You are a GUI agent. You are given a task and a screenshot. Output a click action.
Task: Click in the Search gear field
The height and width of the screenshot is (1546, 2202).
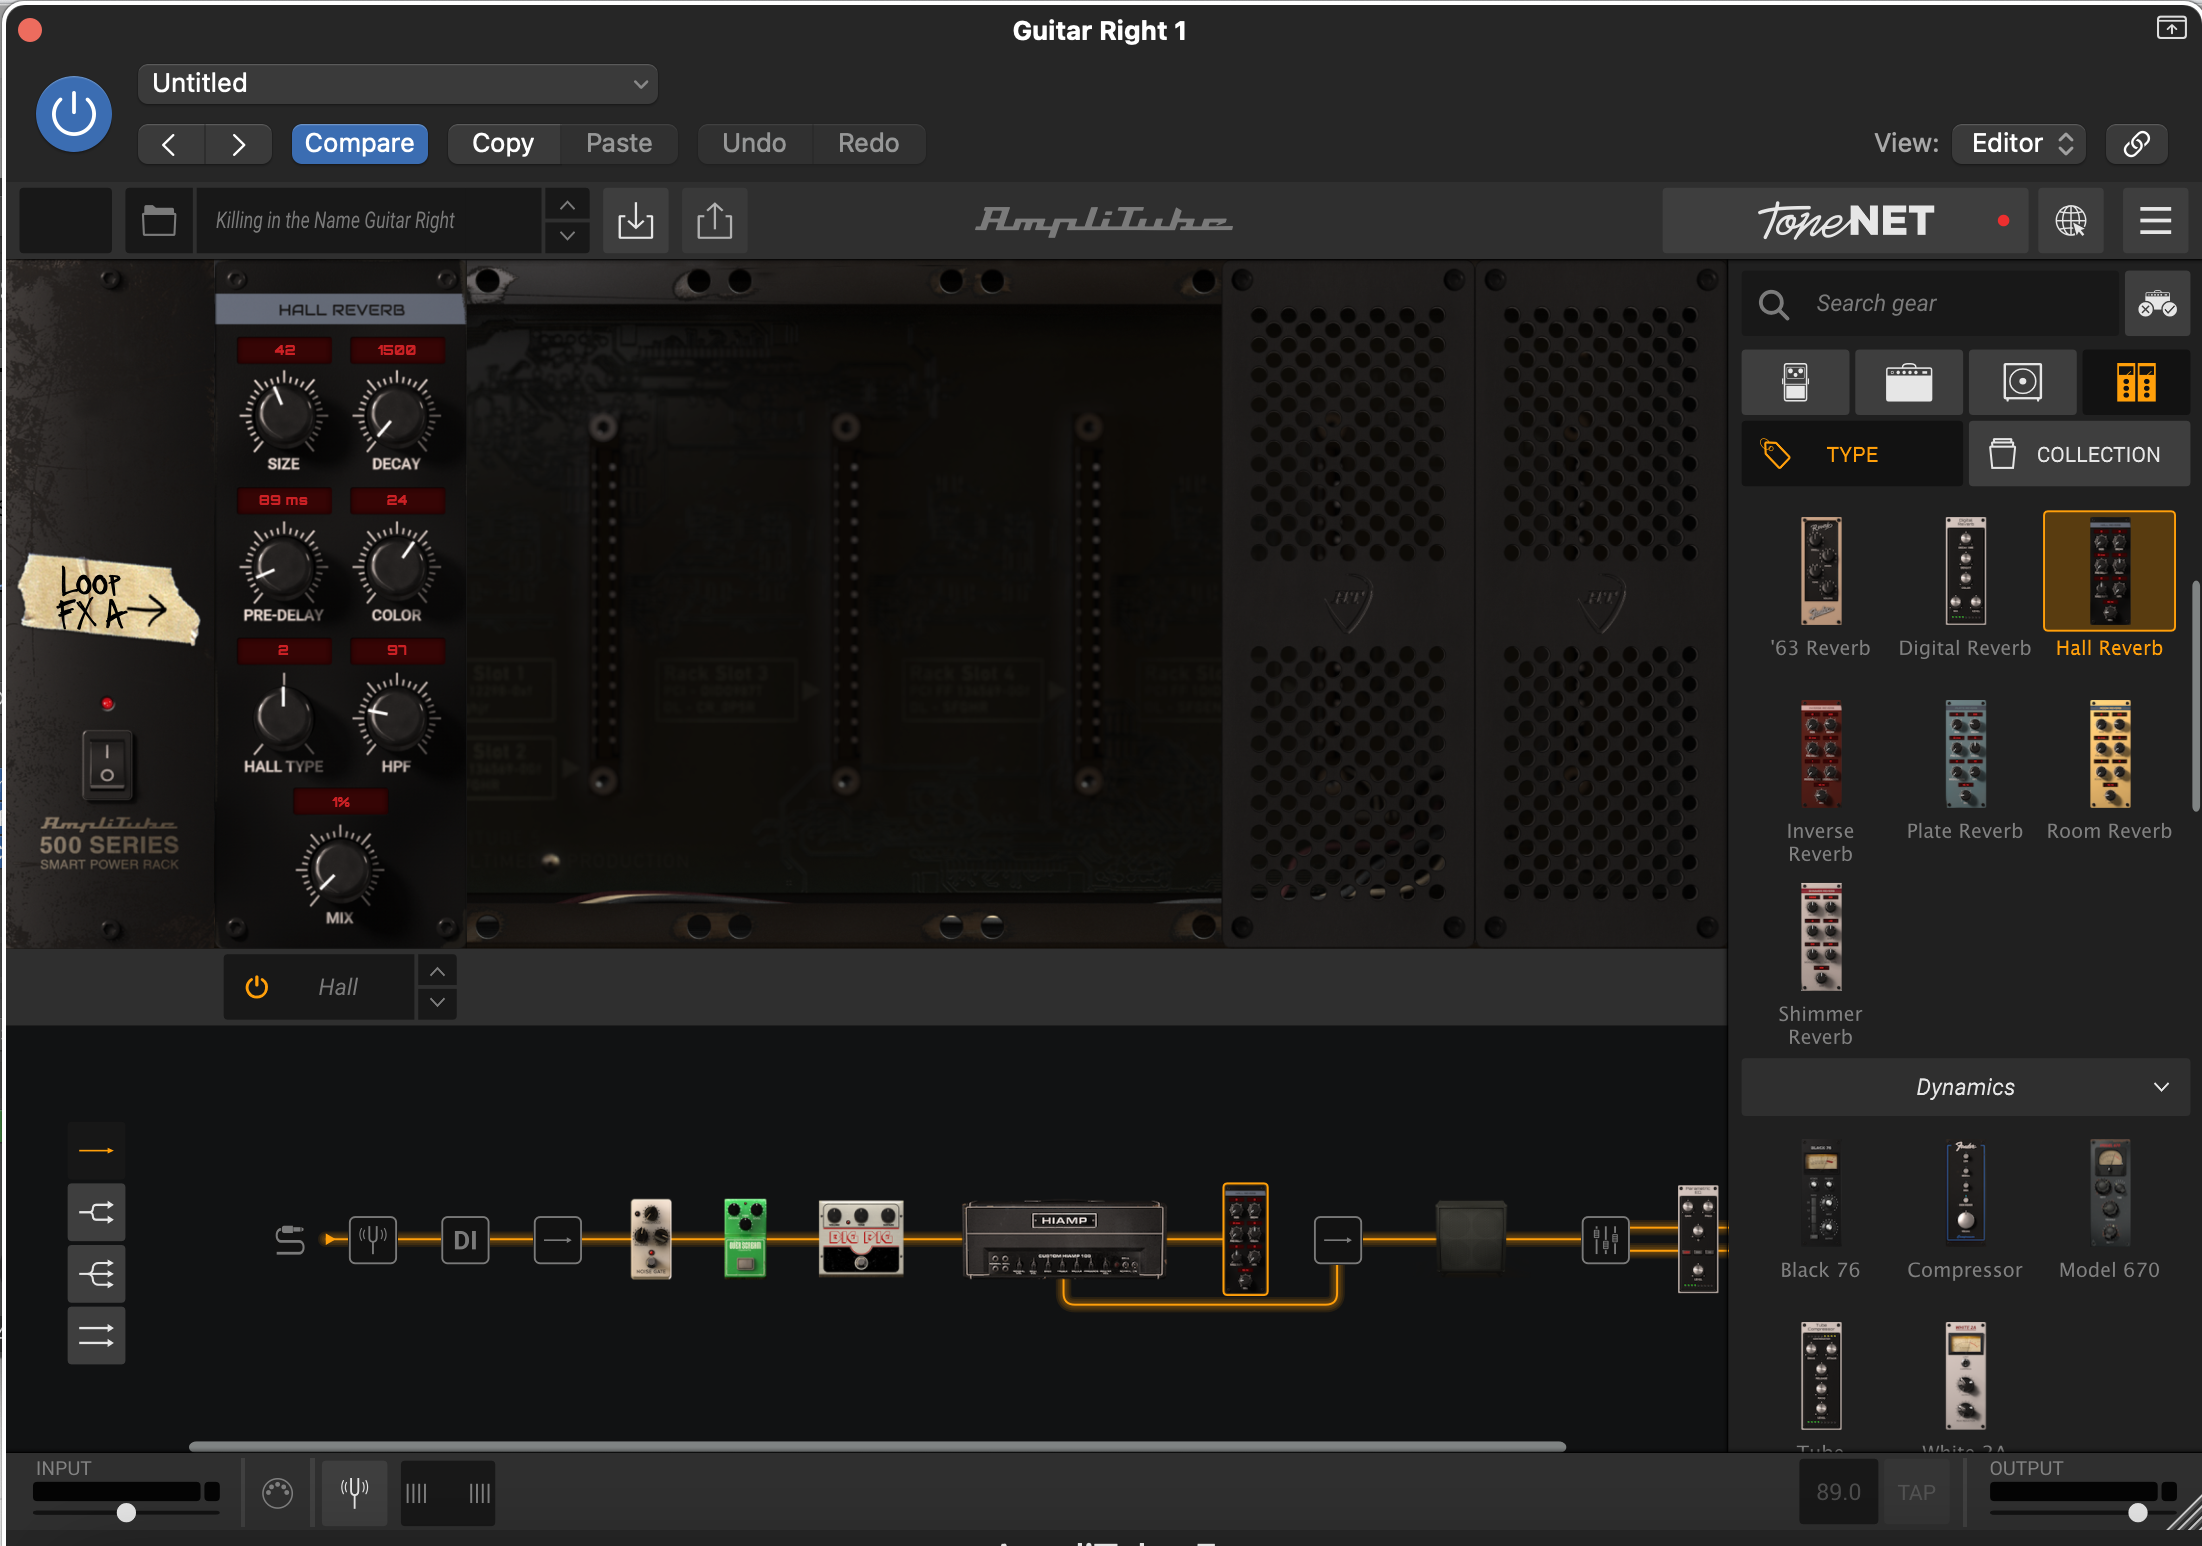(1930, 304)
